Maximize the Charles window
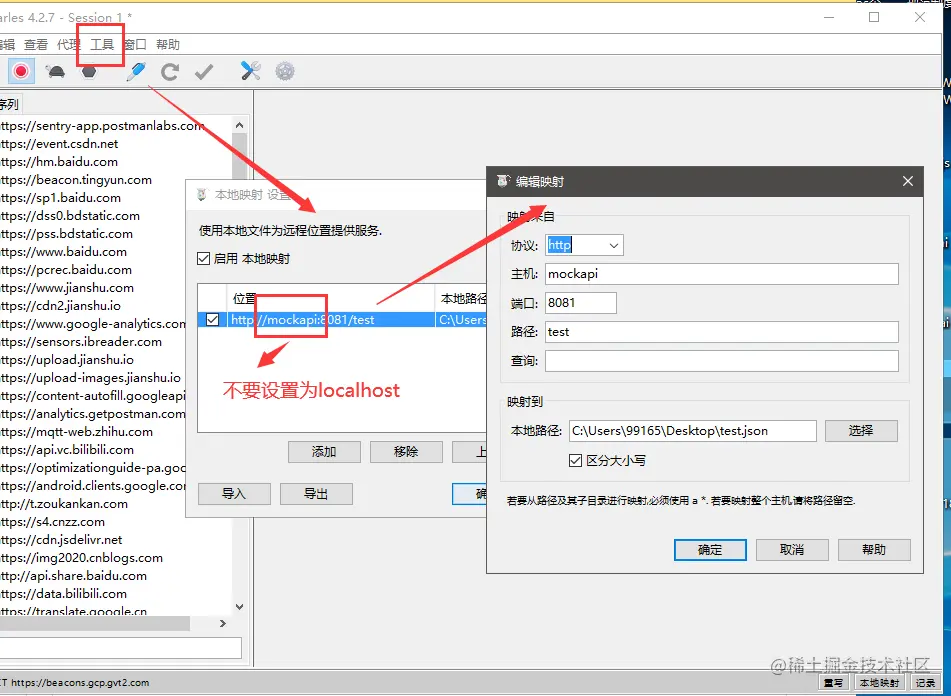The height and width of the screenshot is (696, 951). [874, 17]
